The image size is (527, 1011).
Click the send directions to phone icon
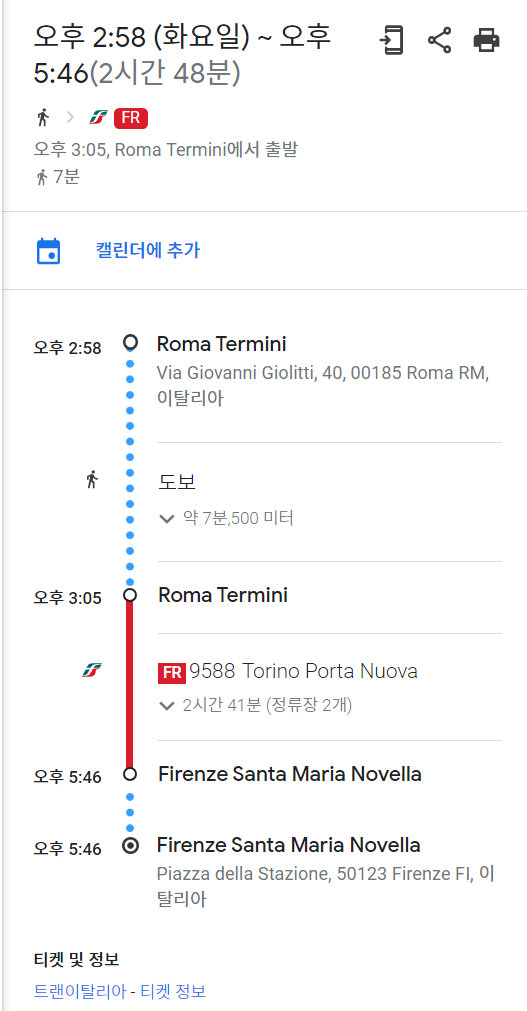391,41
